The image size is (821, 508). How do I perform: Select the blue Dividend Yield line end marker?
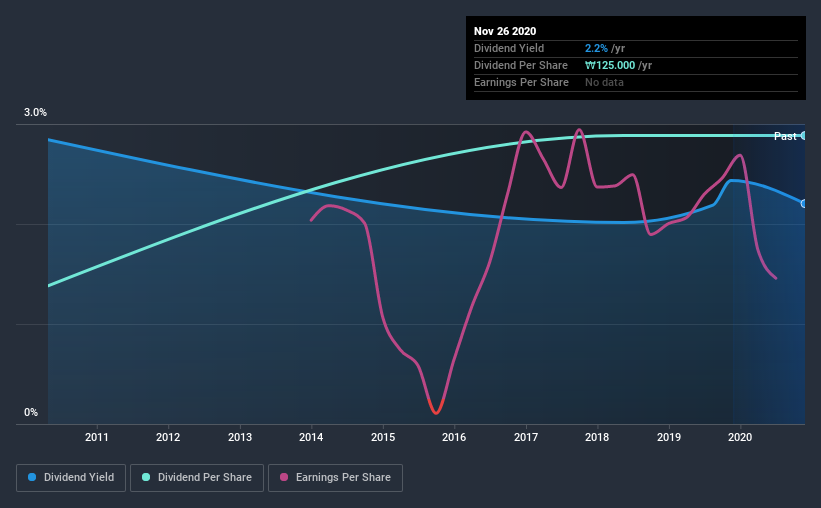coord(803,204)
